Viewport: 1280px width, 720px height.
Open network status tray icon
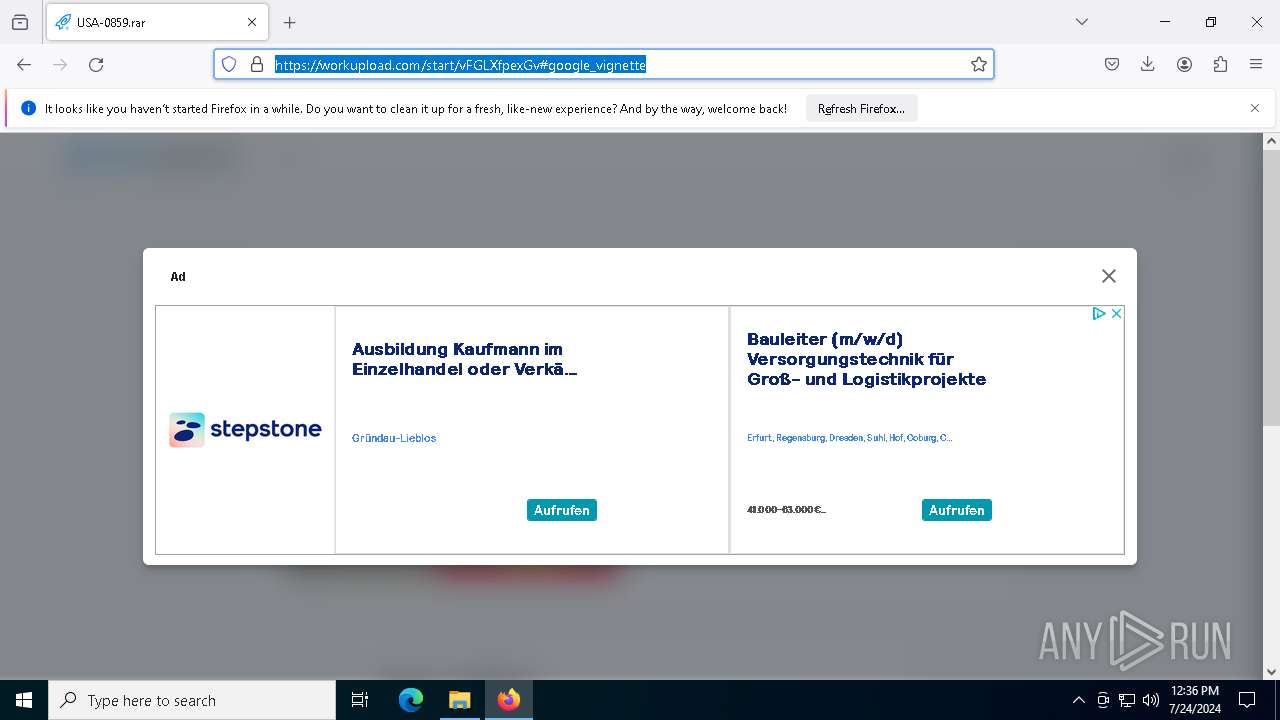1127,700
